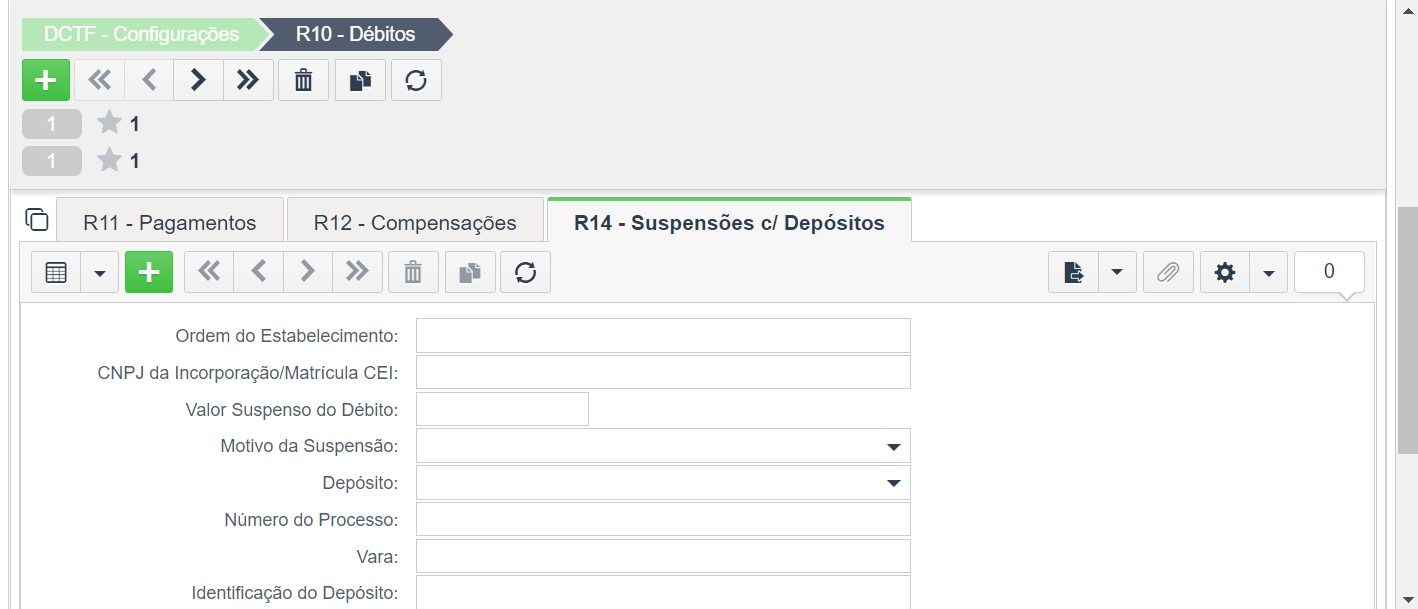Screen dimensions: 1418x609
Task: Switch to R11 - Pagamentos tab
Action: tap(170, 222)
